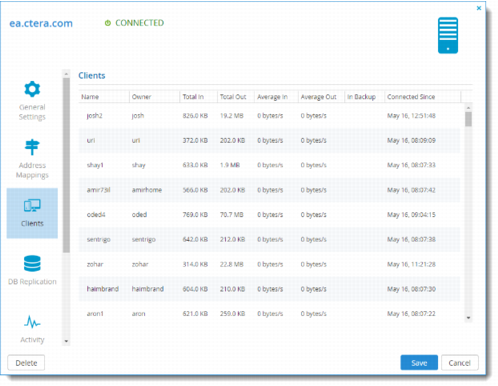Image resolution: width=498 pixels, height=386 pixels.
Task: Click the Save button
Action: pos(419,363)
